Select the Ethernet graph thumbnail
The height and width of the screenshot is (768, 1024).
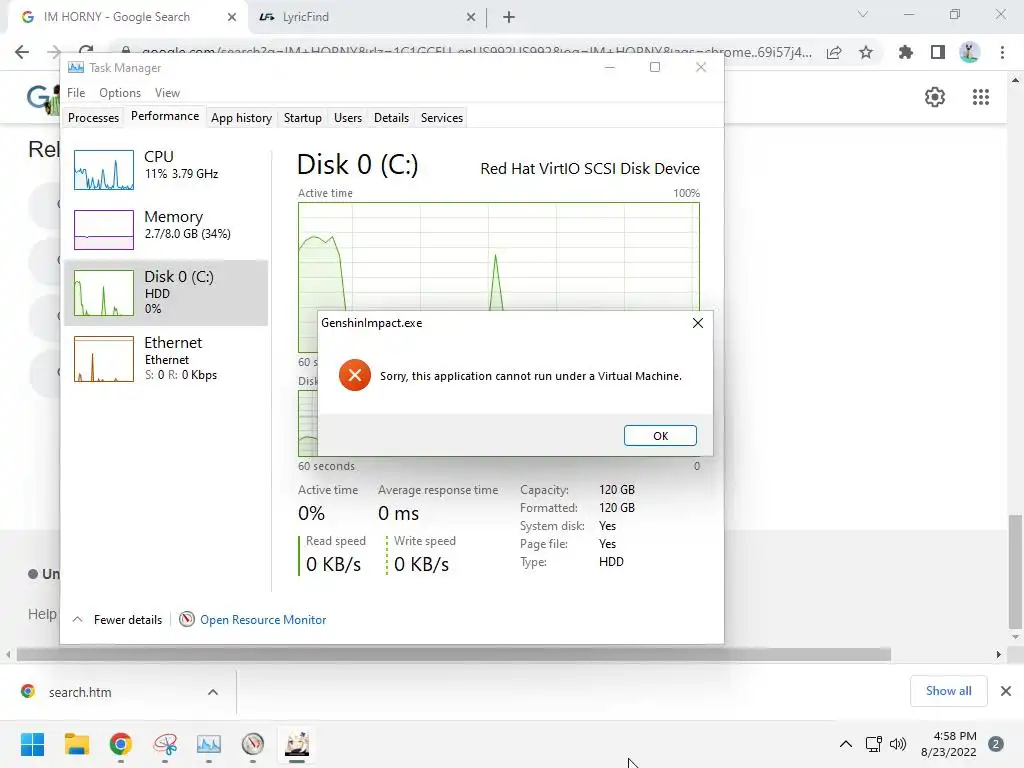[x=104, y=359]
